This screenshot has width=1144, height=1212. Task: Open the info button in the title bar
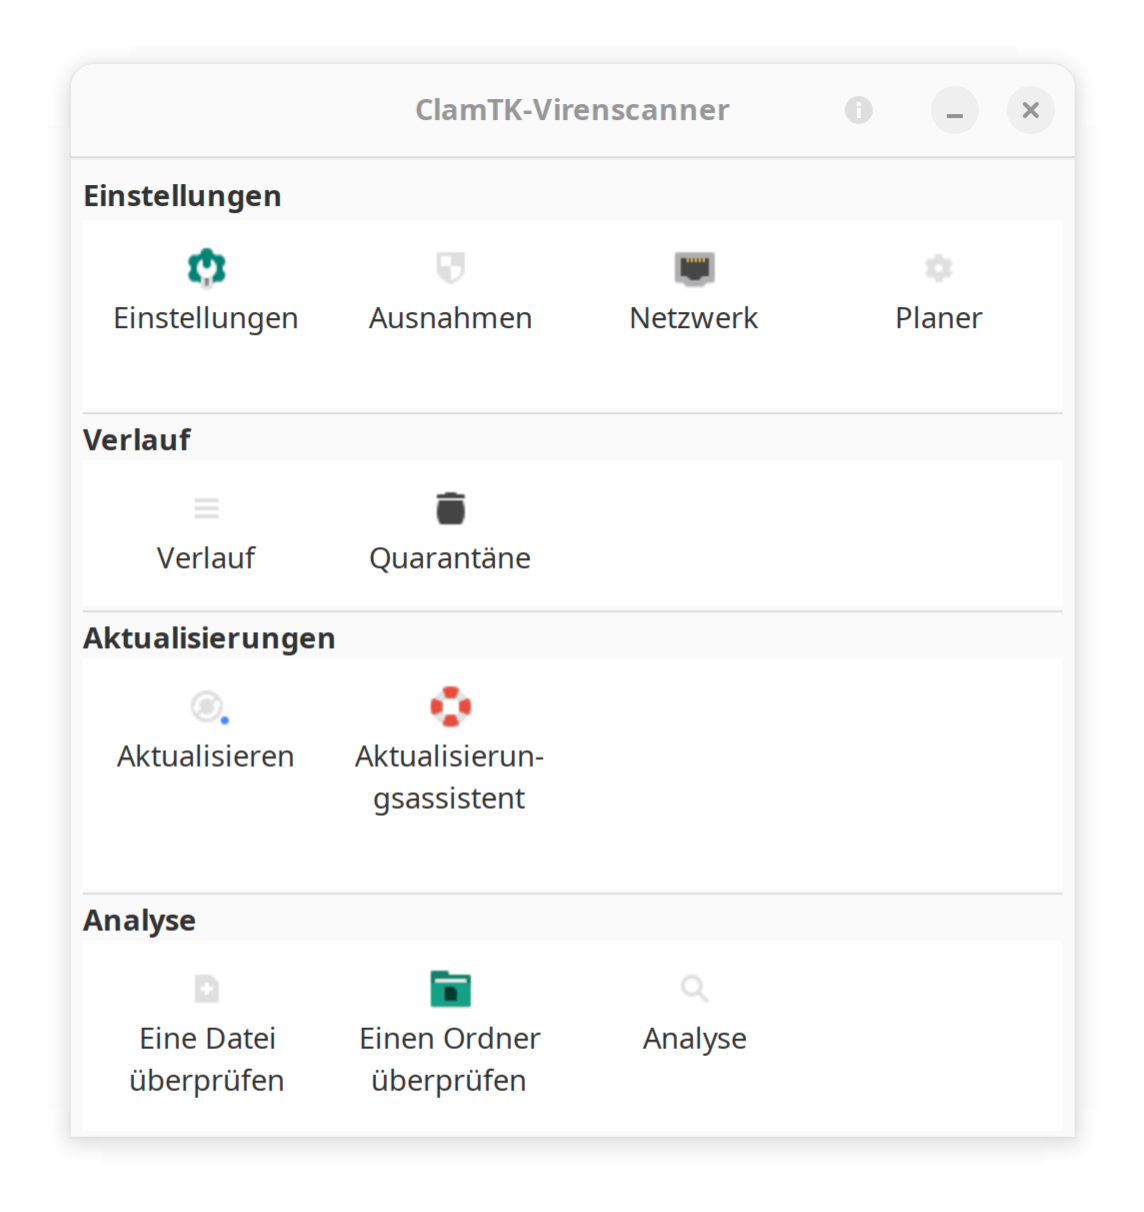point(858,110)
